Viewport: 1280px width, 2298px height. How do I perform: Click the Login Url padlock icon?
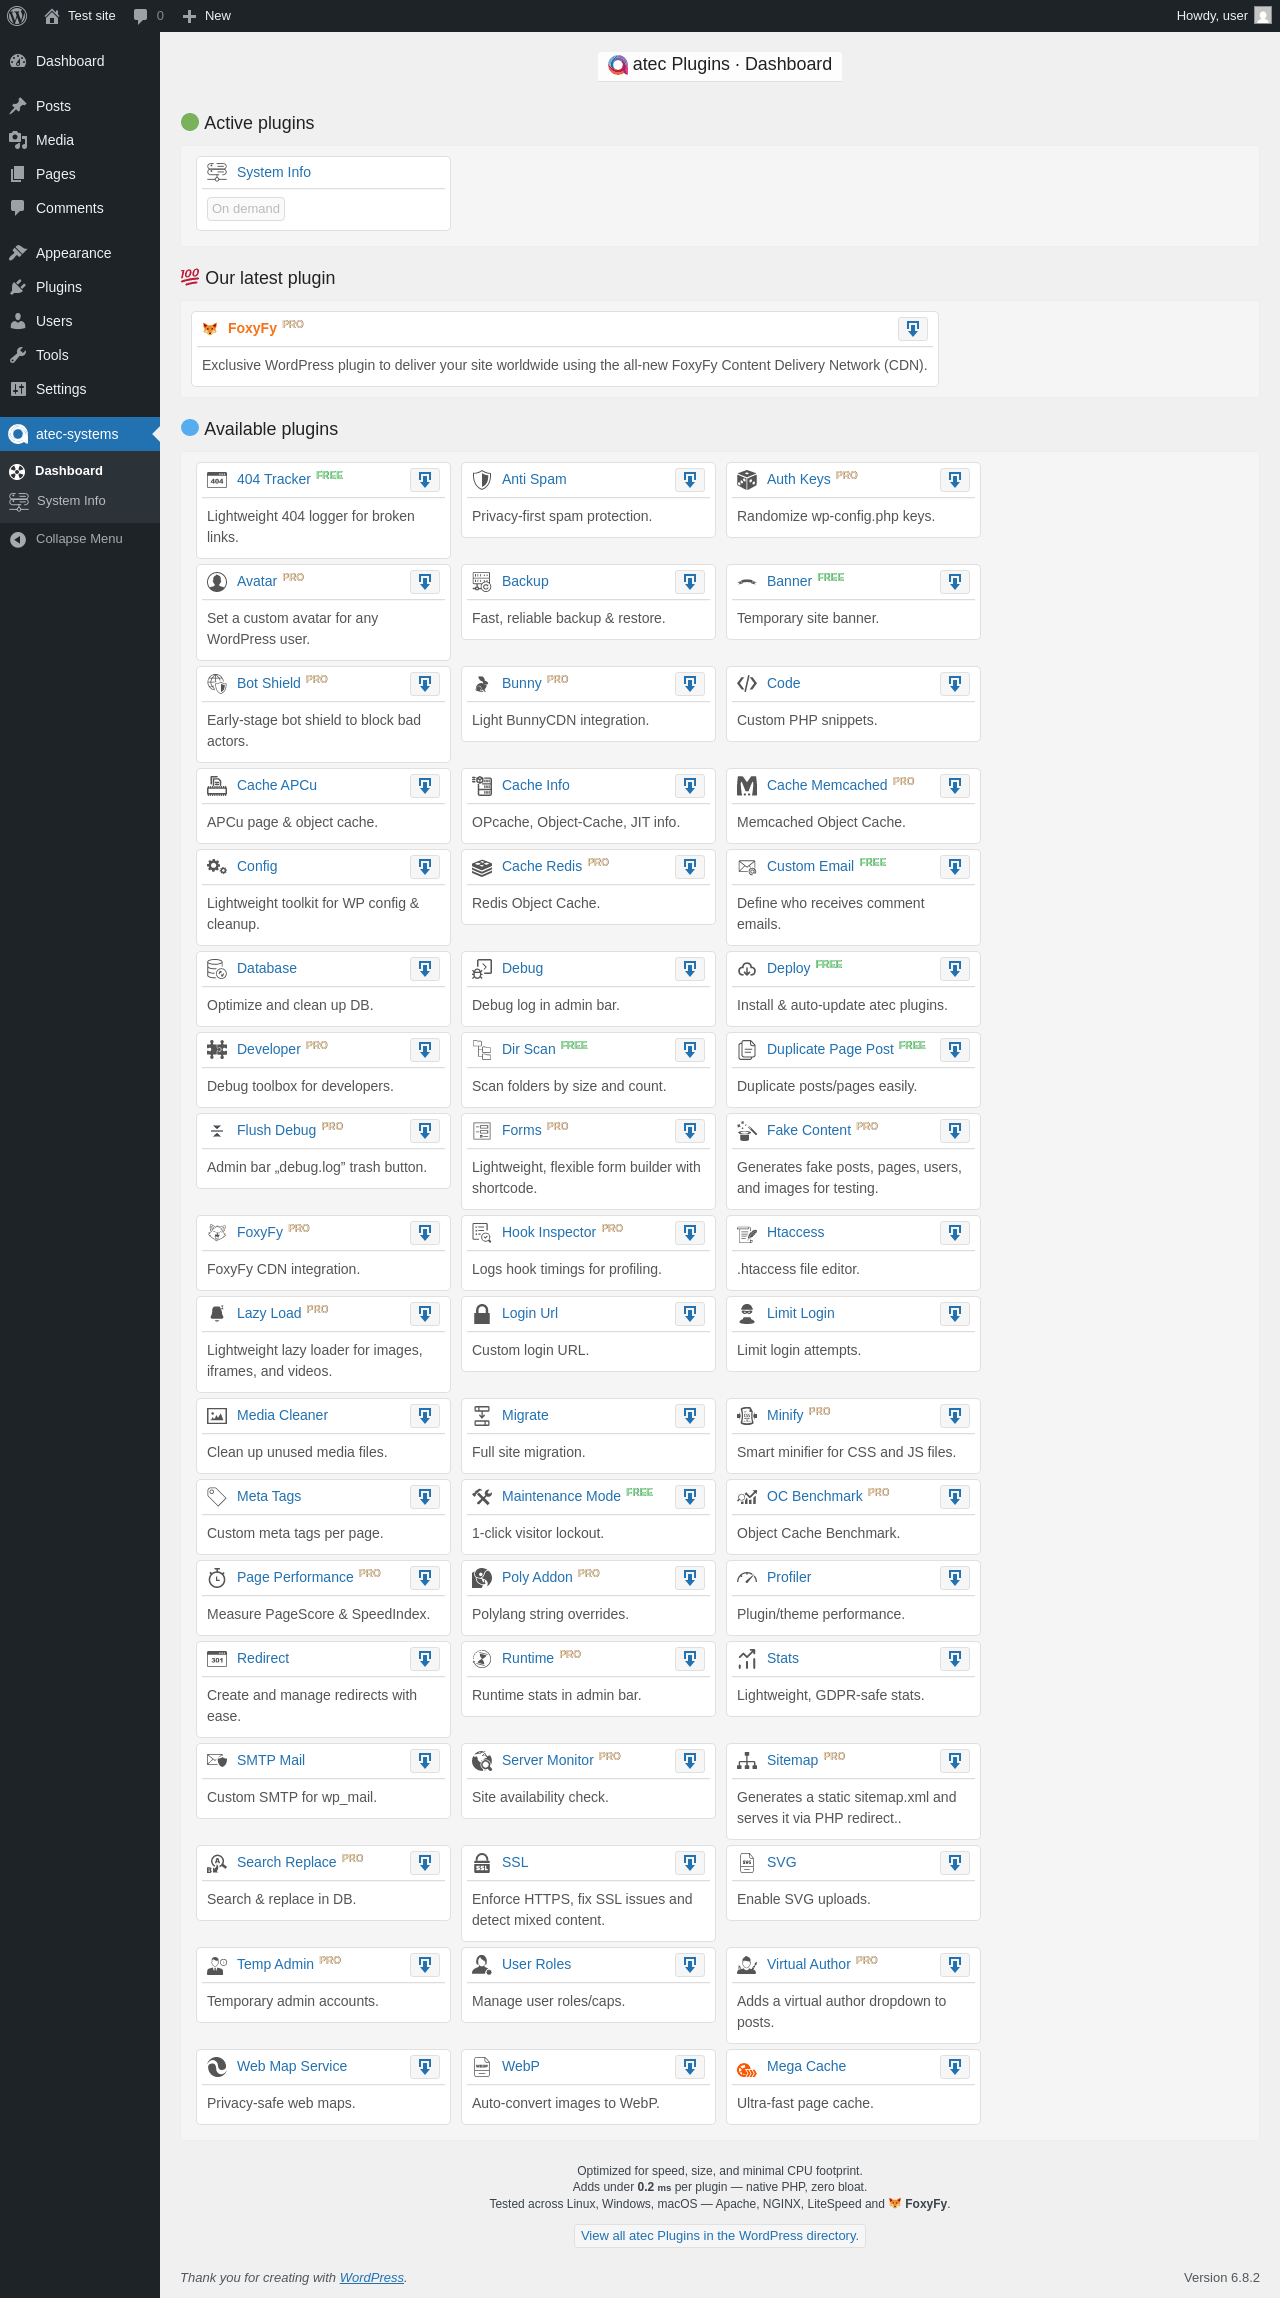coord(482,1314)
